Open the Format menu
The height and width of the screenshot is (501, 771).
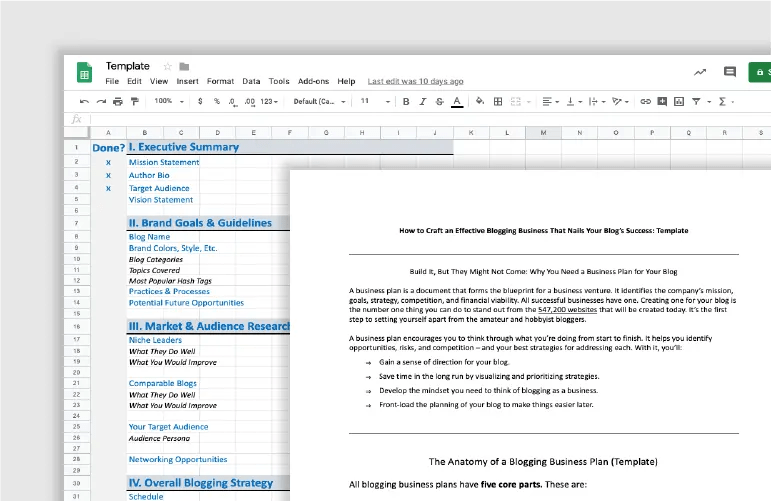point(220,81)
